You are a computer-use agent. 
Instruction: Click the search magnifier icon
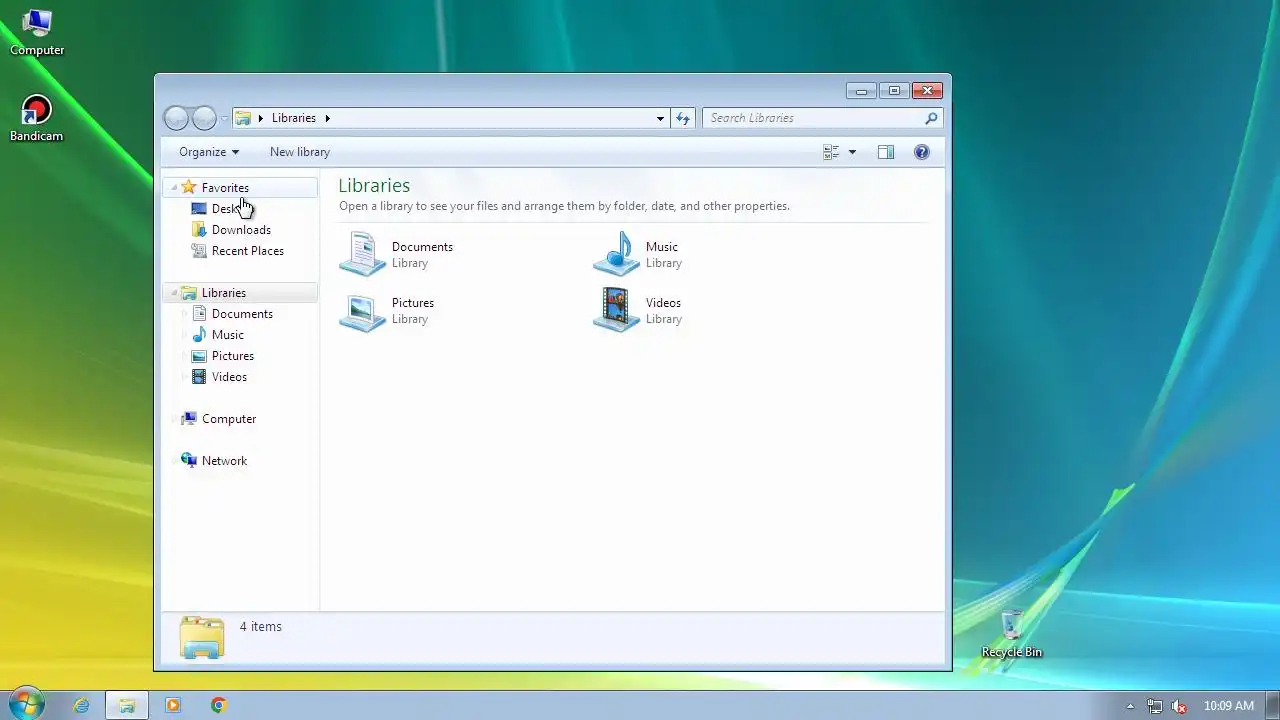tap(931, 118)
